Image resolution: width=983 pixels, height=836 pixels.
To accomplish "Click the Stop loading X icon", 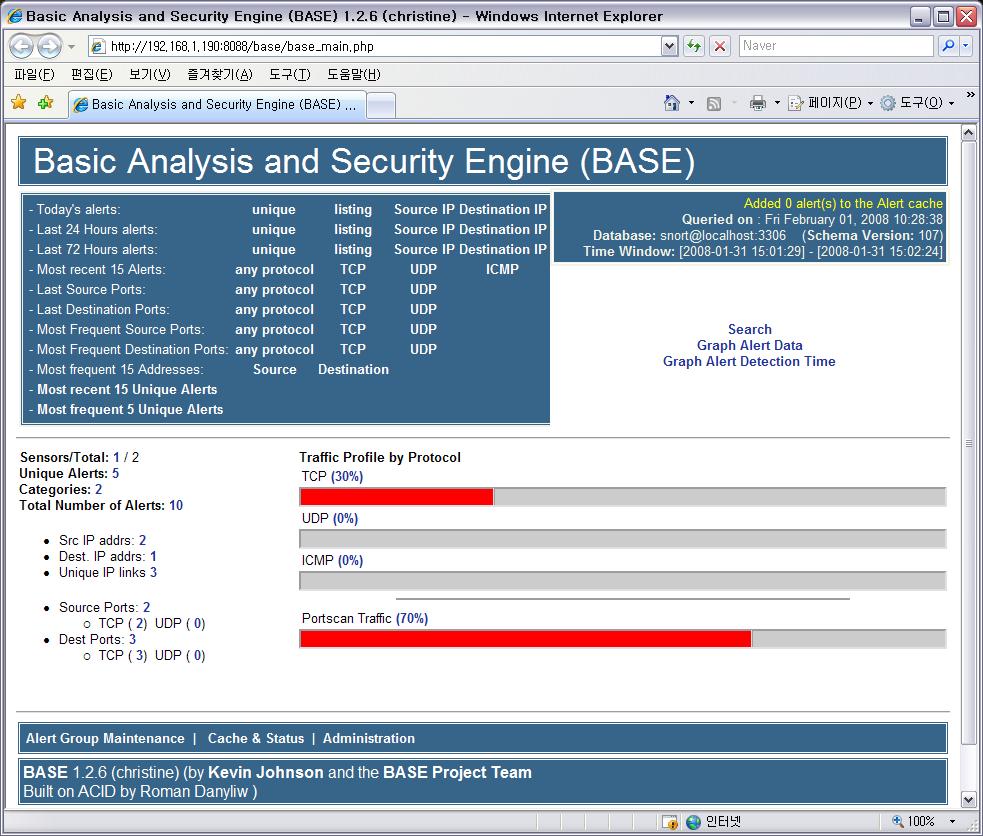I will click(x=720, y=46).
